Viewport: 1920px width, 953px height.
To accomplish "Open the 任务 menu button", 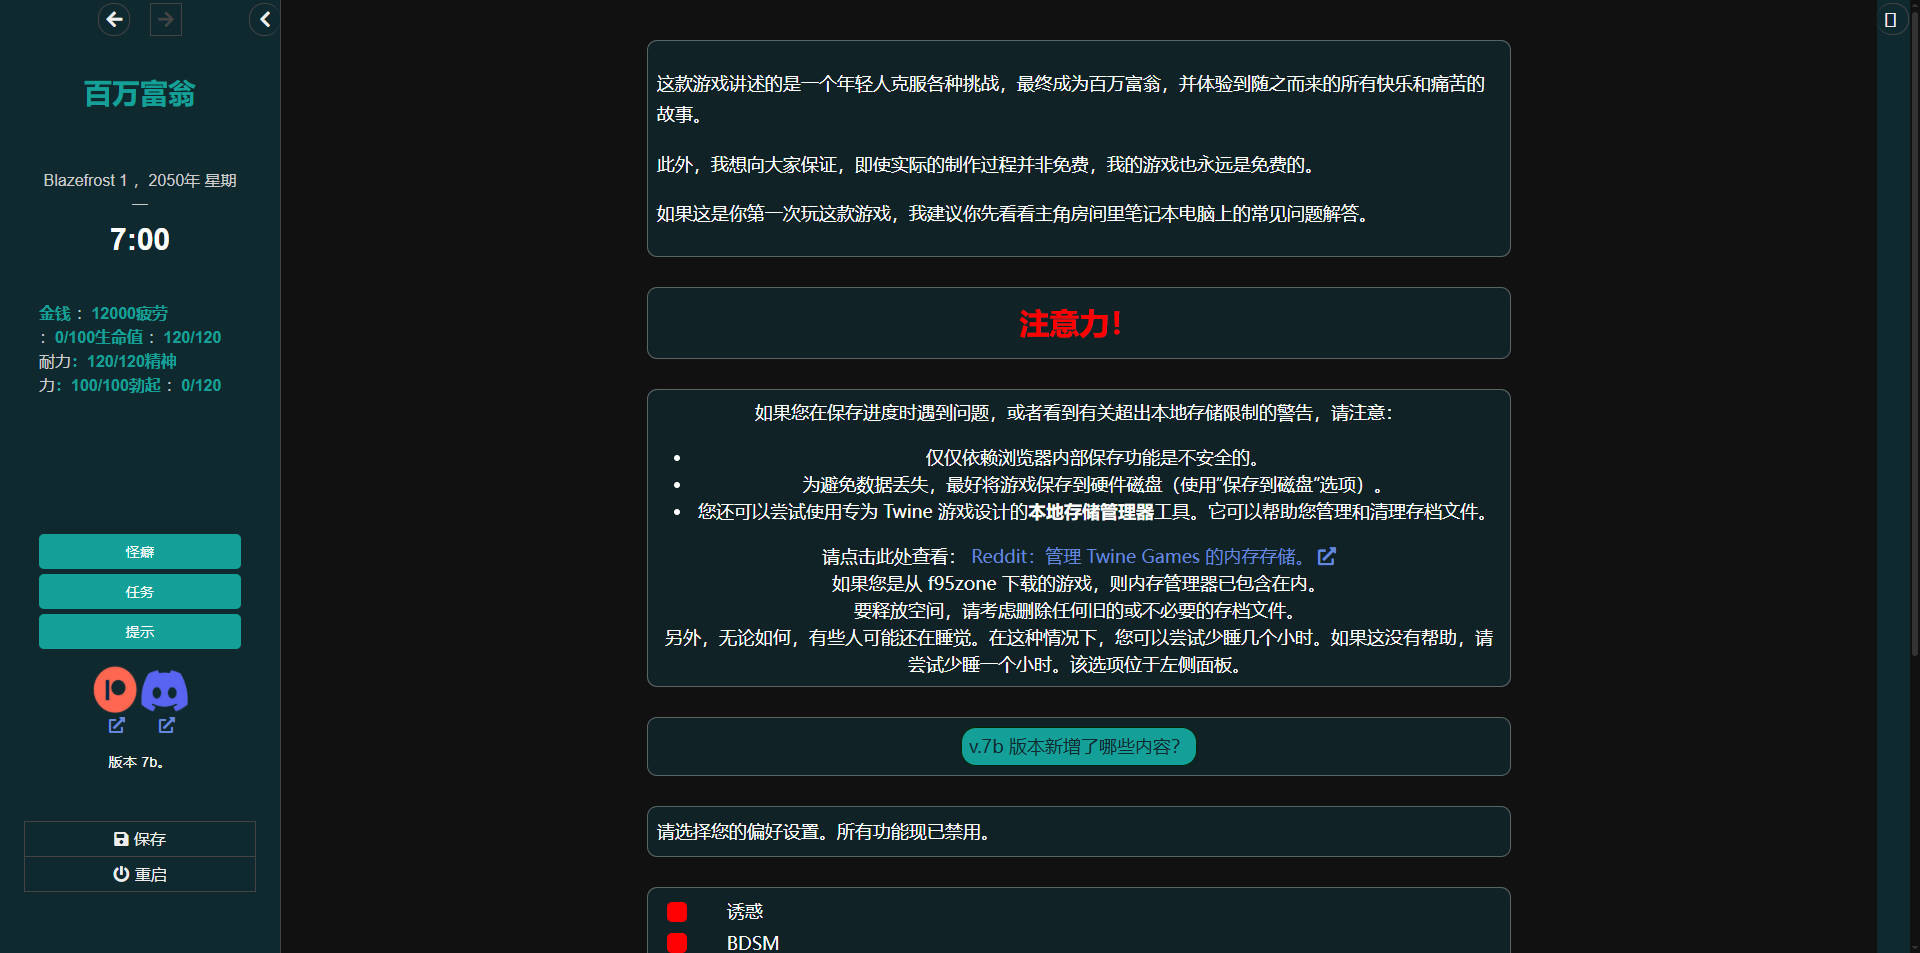I will click(x=140, y=592).
